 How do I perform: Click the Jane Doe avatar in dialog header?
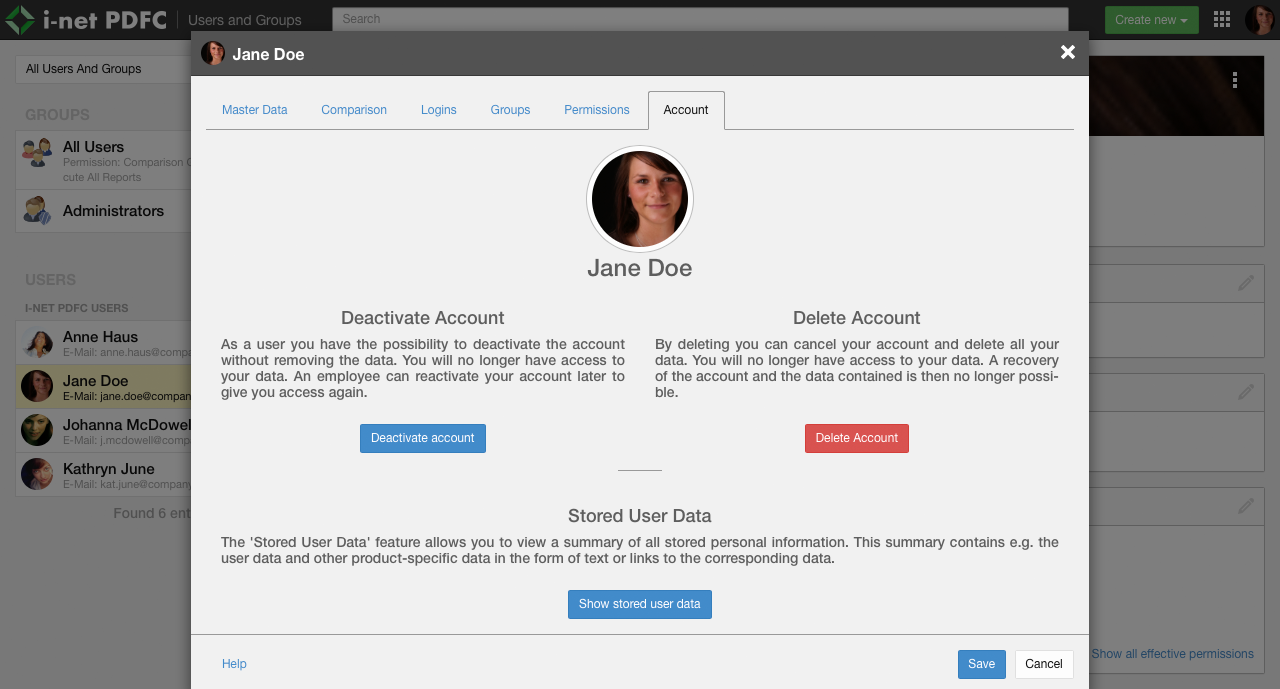pos(213,53)
